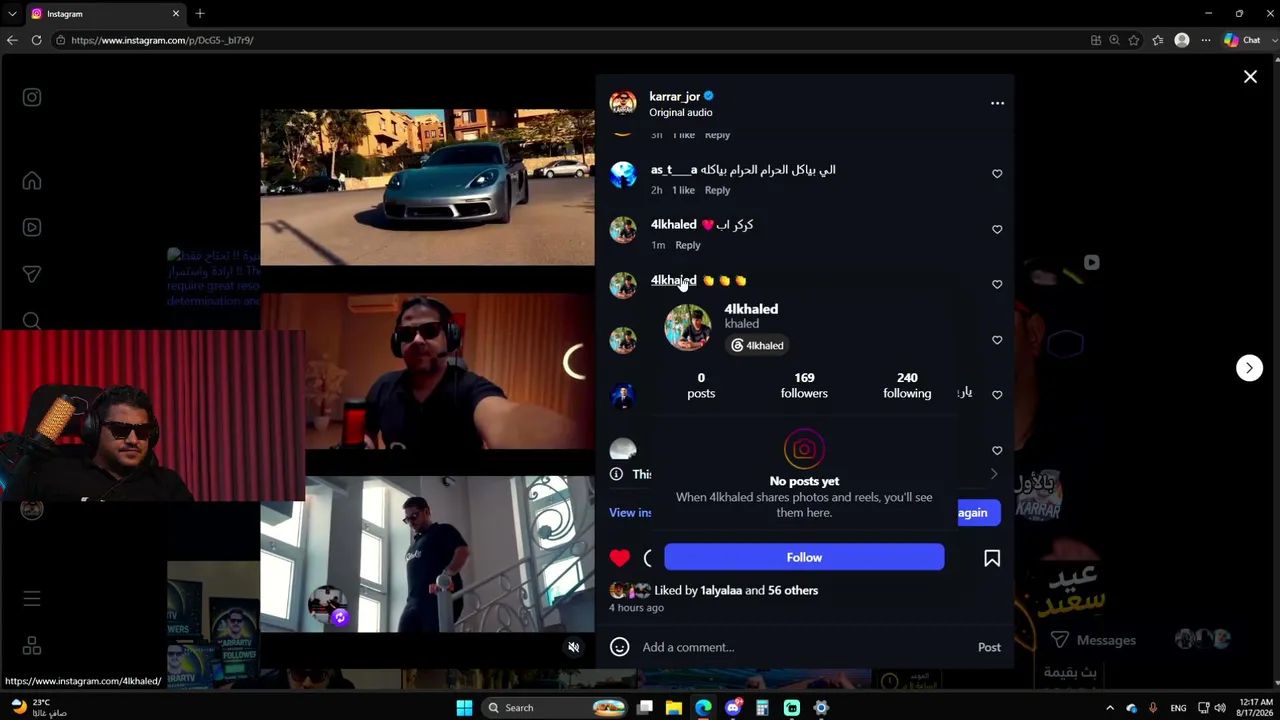Open the as_t___a username link
Image resolution: width=1280 pixels, height=720 pixels.
click(x=674, y=170)
